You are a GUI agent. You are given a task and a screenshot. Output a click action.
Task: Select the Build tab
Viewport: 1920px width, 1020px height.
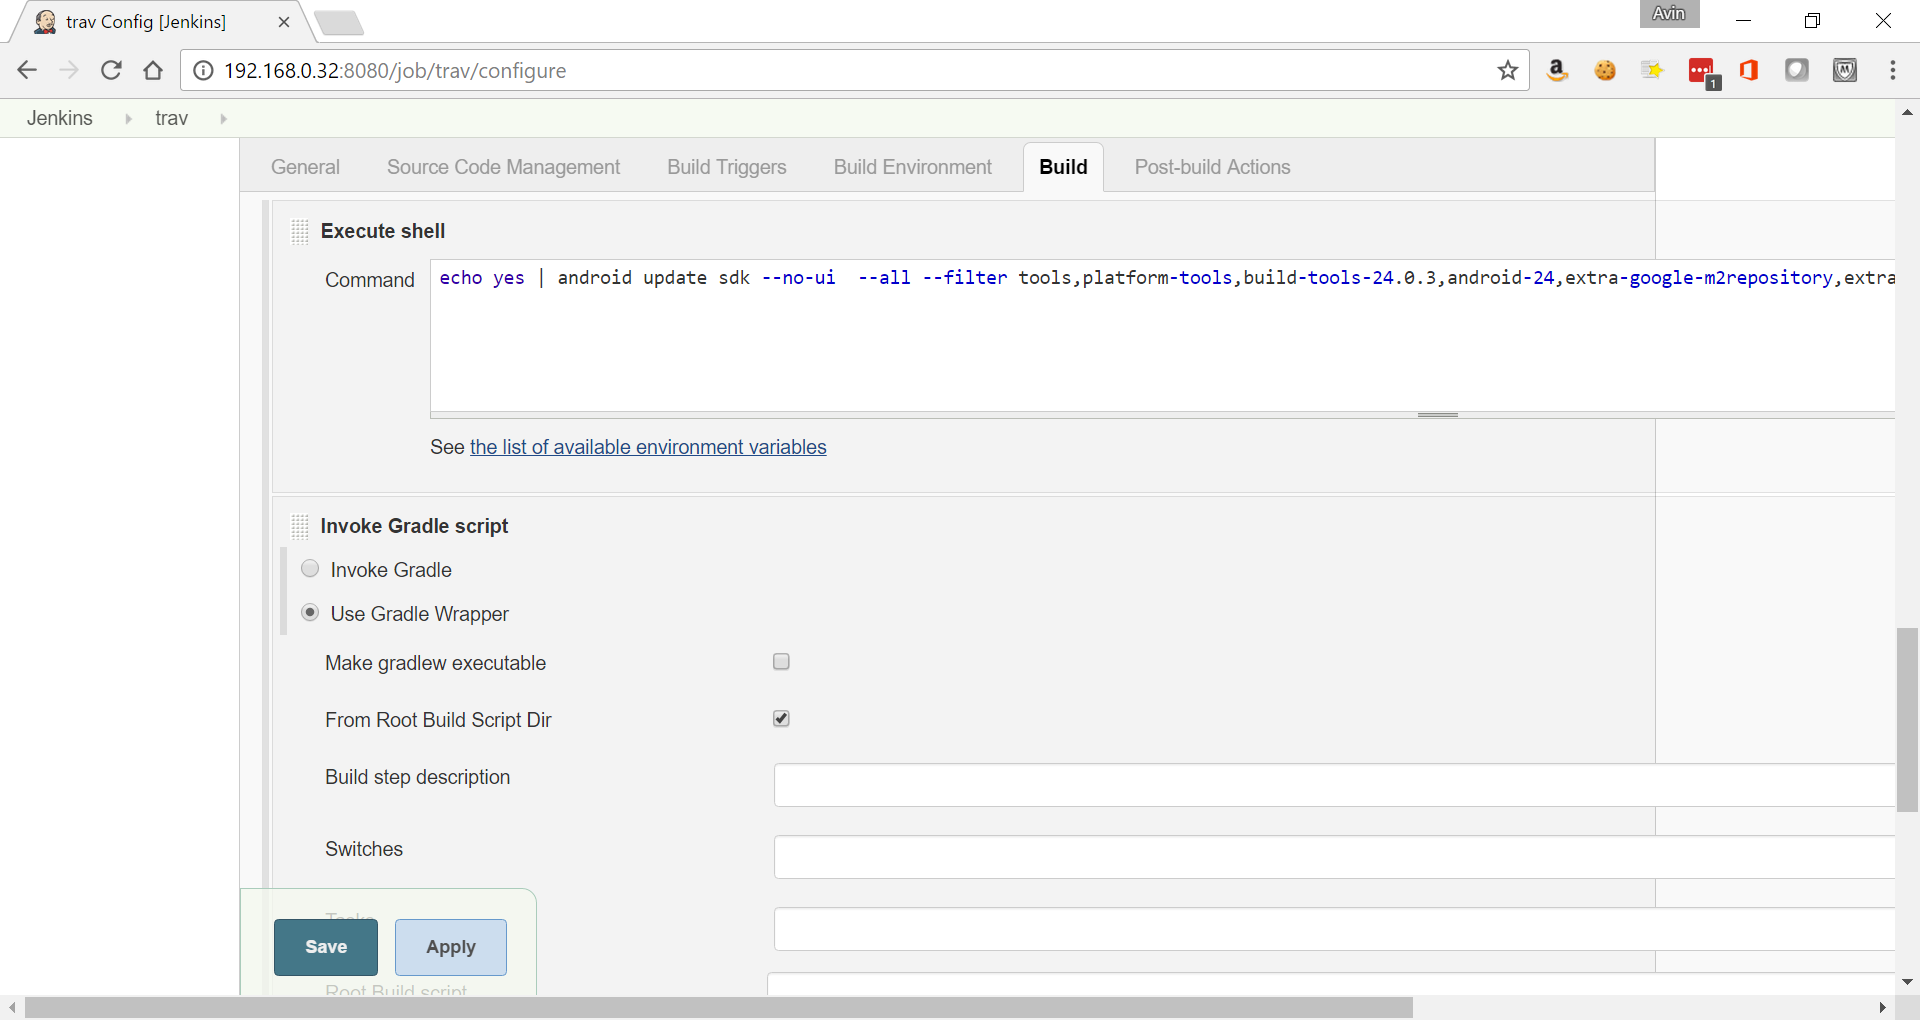point(1063,167)
